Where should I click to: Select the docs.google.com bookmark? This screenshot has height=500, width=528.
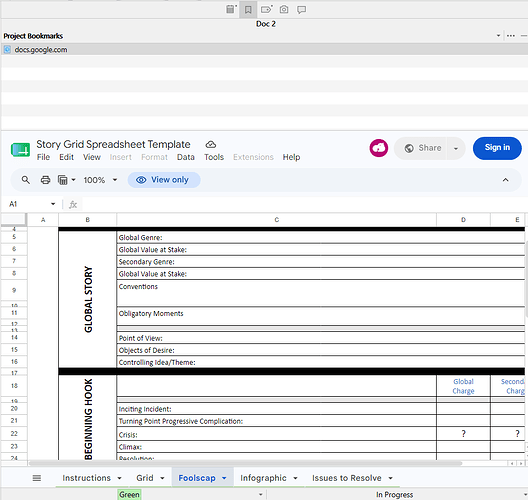pos(41,50)
